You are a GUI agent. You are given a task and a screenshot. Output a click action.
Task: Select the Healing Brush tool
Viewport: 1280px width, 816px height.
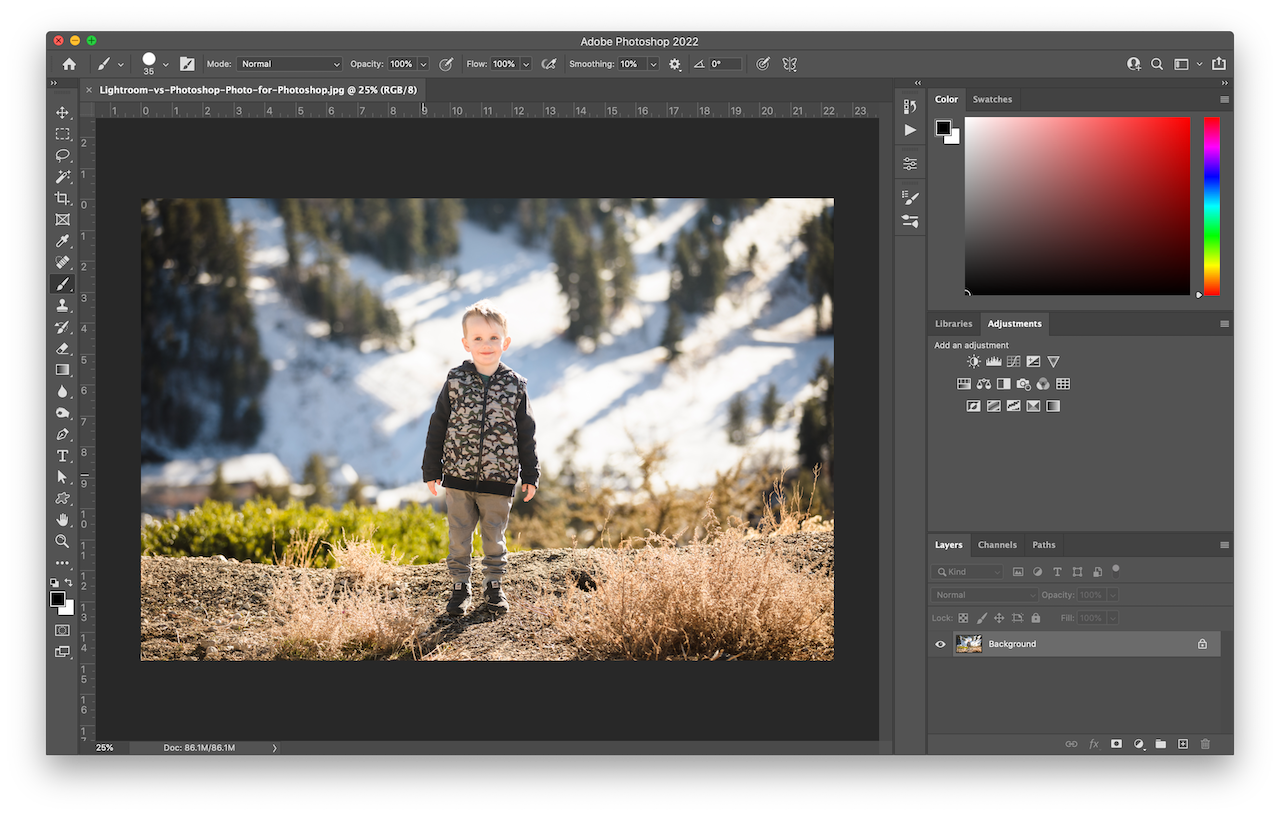tap(62, 262)
